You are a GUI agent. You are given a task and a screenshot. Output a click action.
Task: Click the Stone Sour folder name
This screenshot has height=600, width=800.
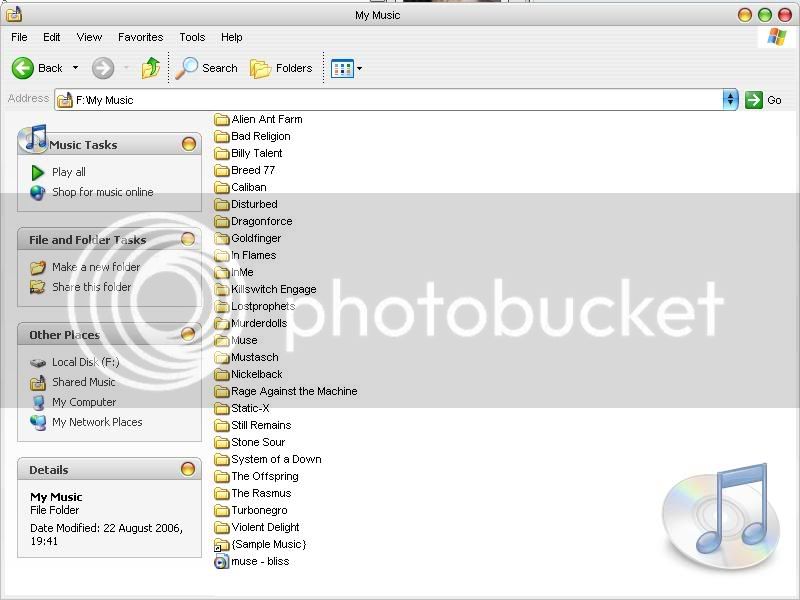(x=258, y=442)
